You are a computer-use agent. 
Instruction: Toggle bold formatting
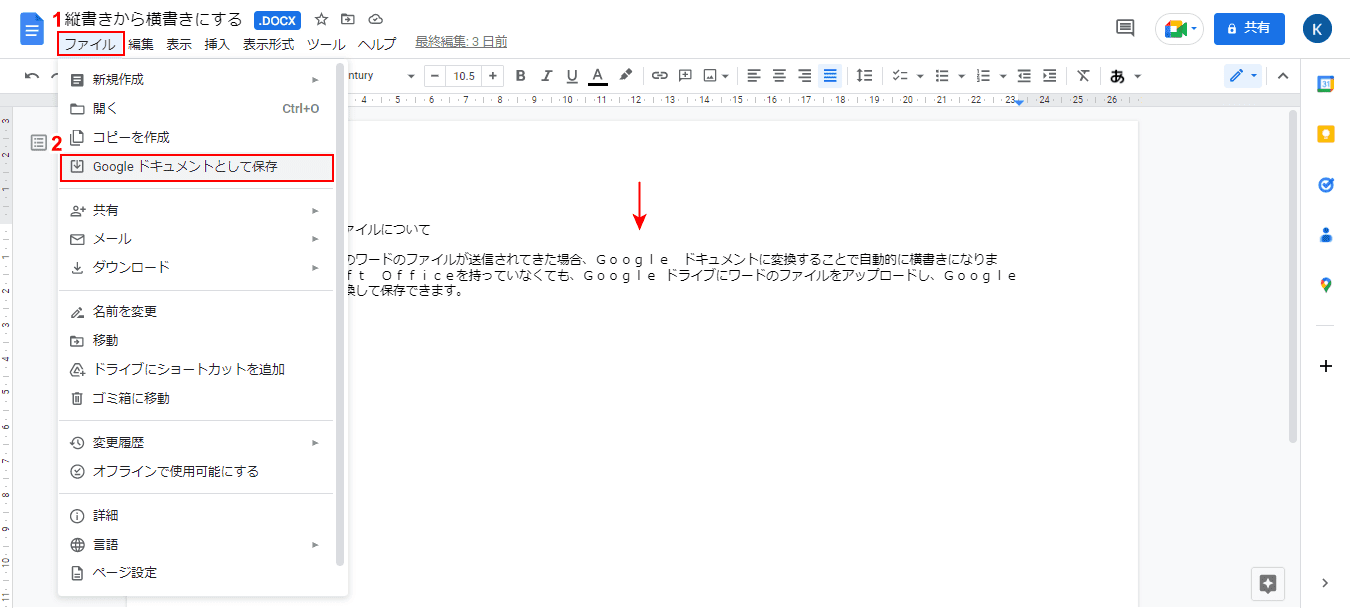[520, 76]
